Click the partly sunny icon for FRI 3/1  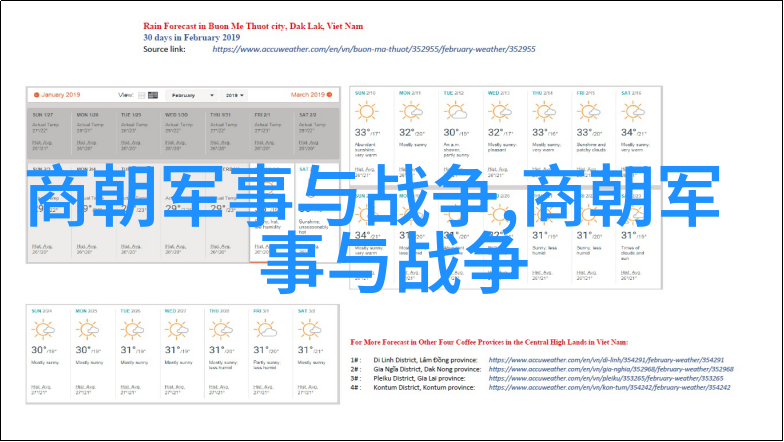(x=265, y=330)
